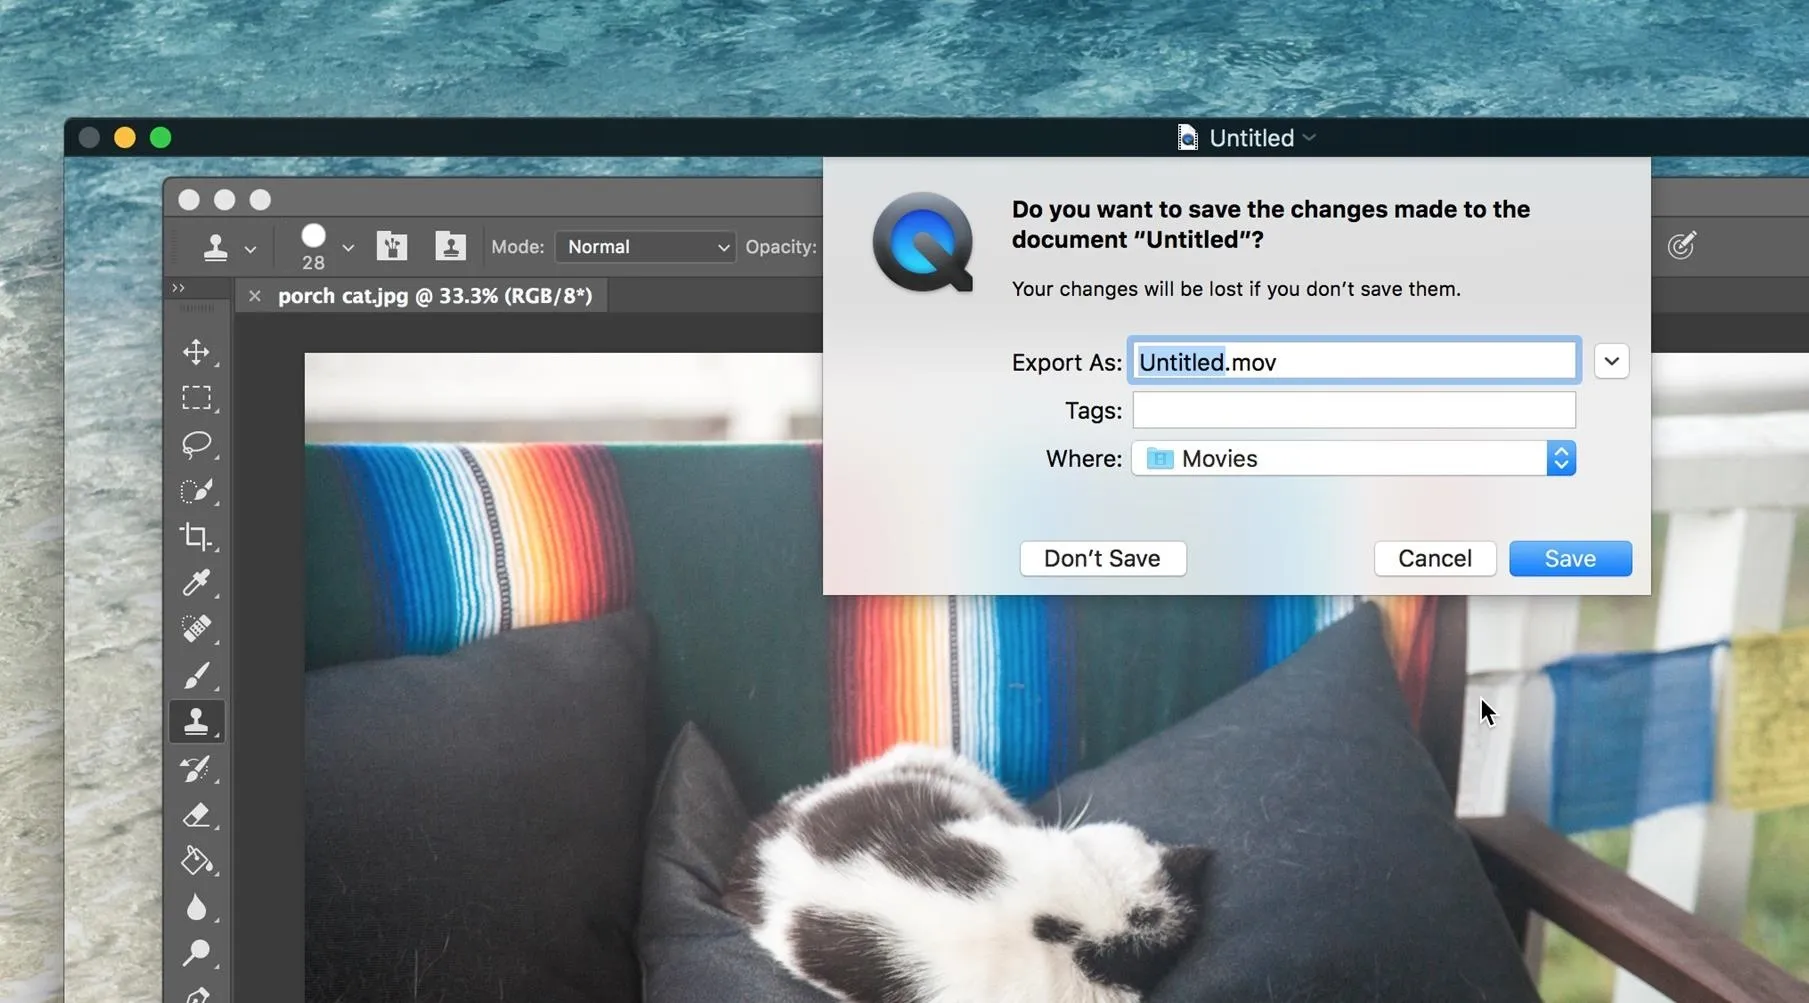Select the Quick Selection tool
1809x1003 pixels.
tap(196, 490)
